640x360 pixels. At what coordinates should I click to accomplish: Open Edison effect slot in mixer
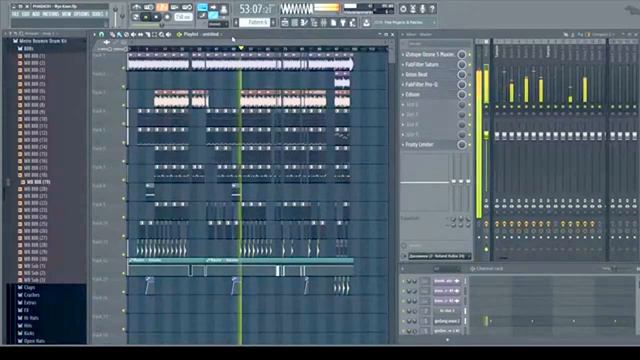(x=412, y=94)
